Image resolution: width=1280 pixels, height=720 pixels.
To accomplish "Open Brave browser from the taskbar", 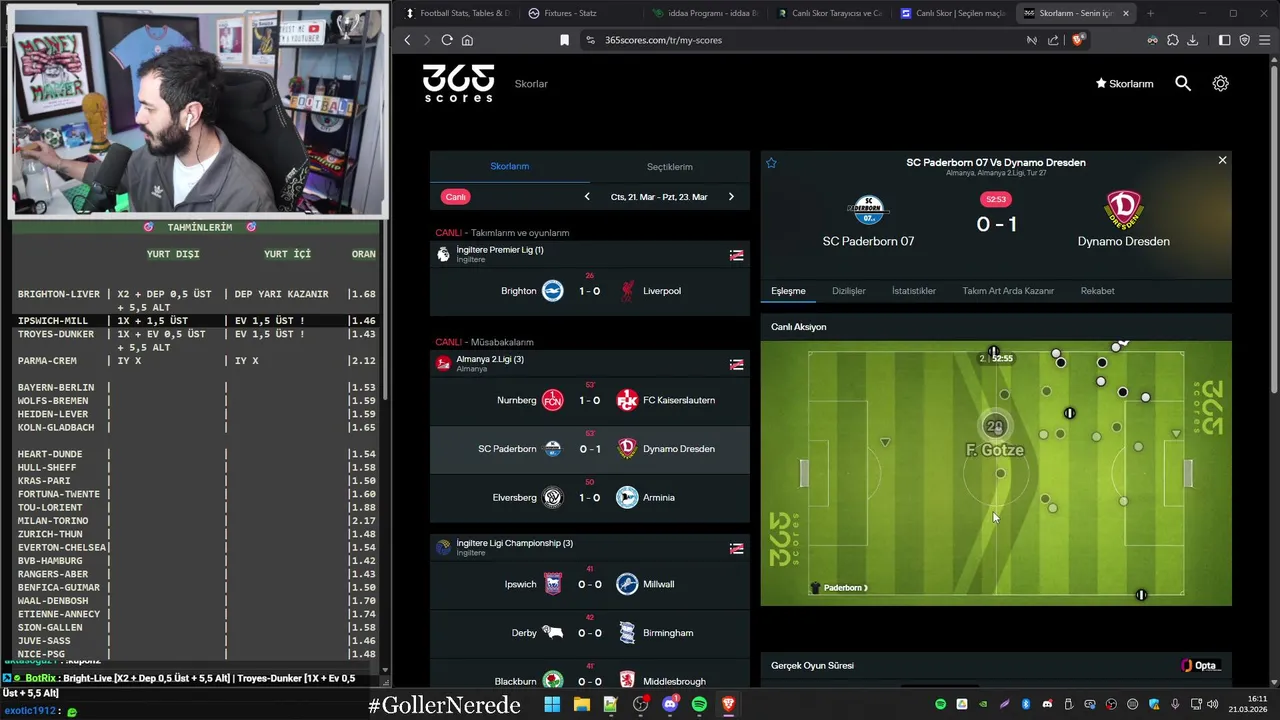I will point(729,704).
